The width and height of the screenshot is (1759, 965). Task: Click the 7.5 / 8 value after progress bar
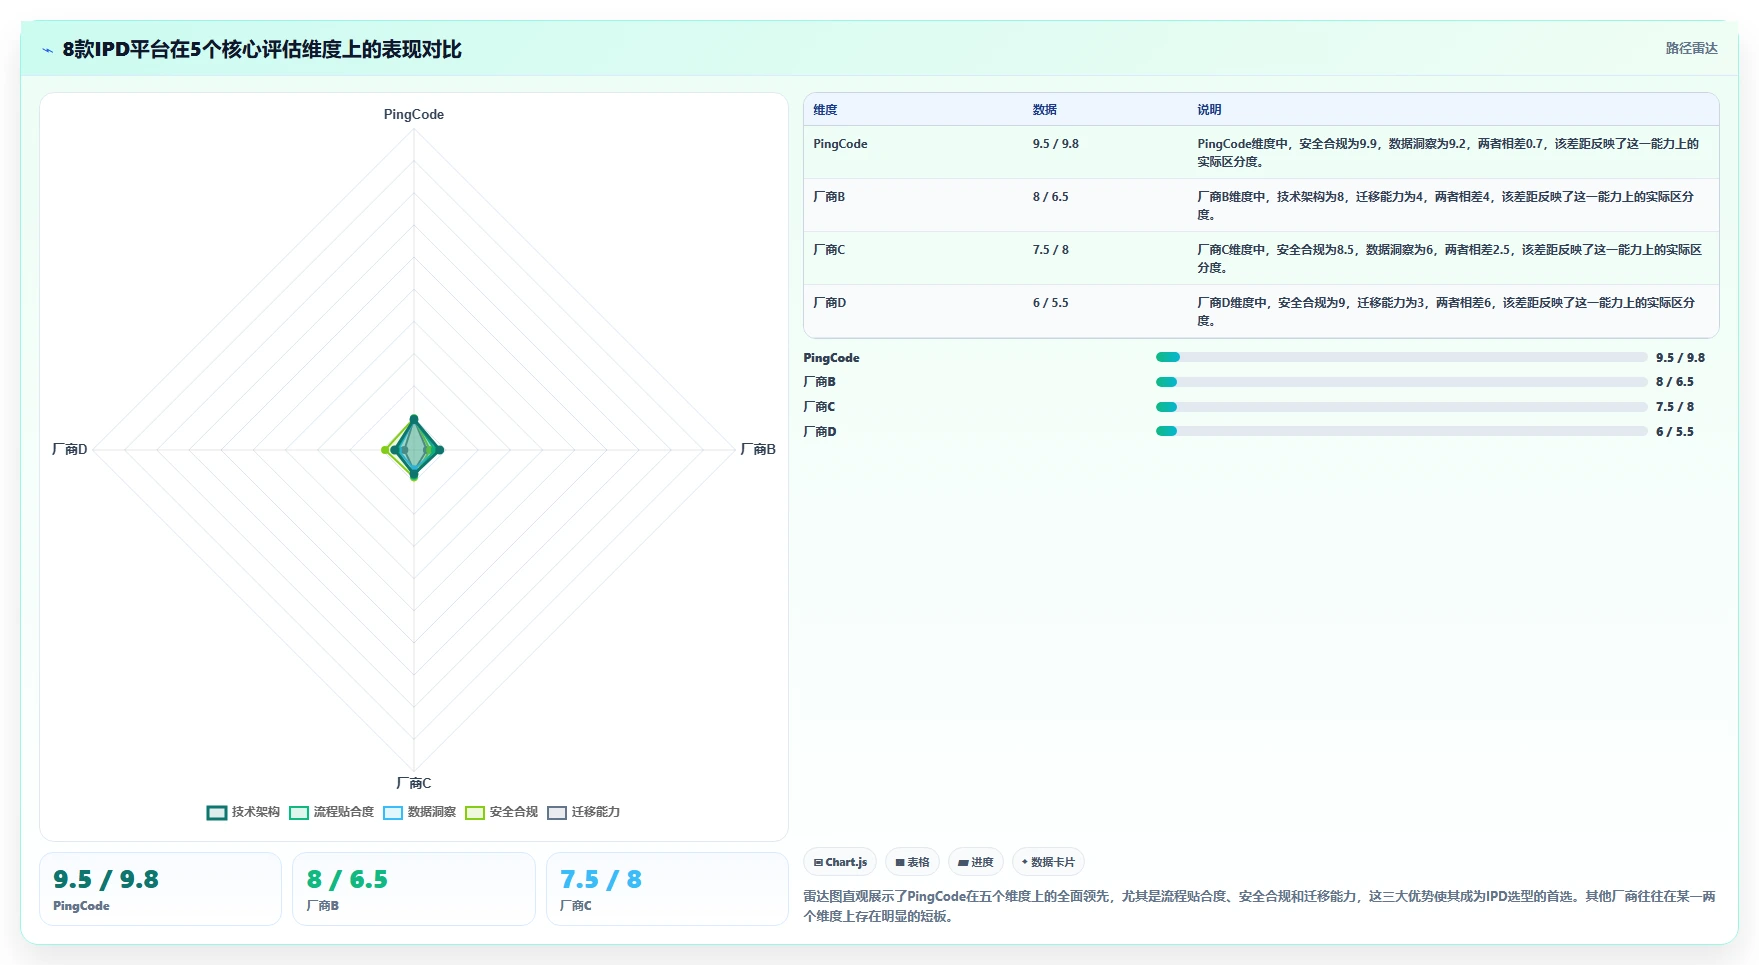1675,407
